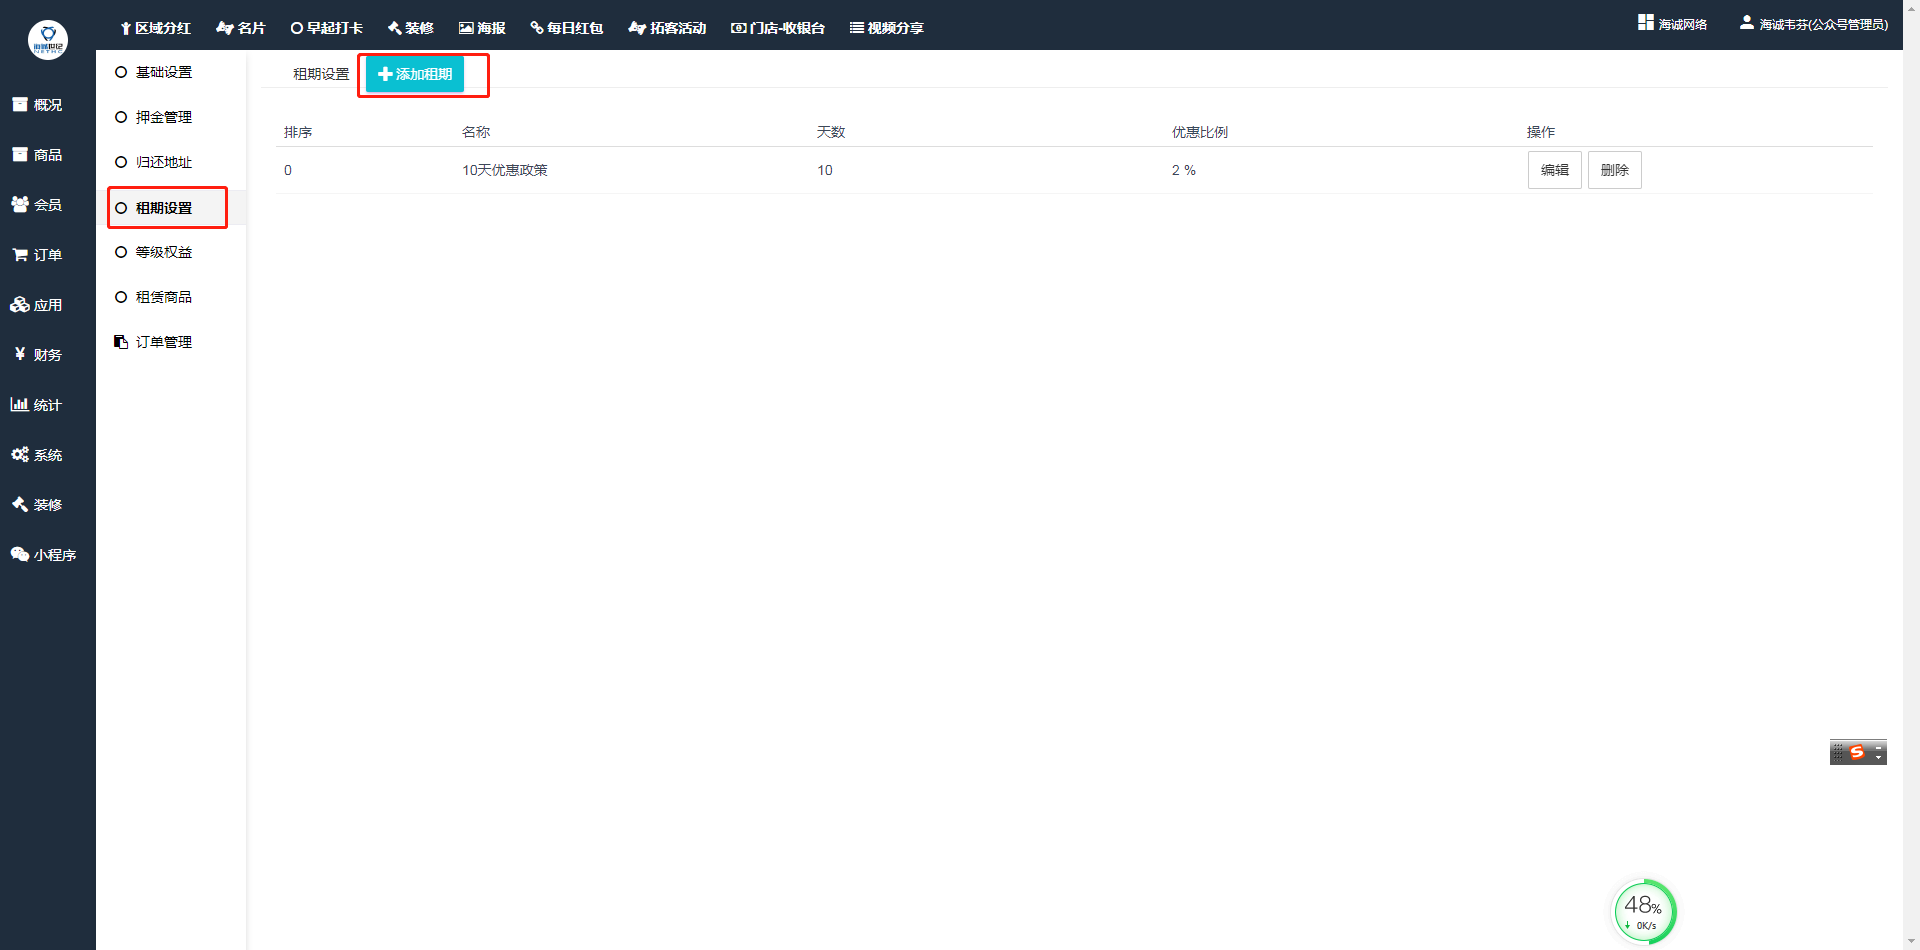Open 名片 business card in top navigation

241,28
